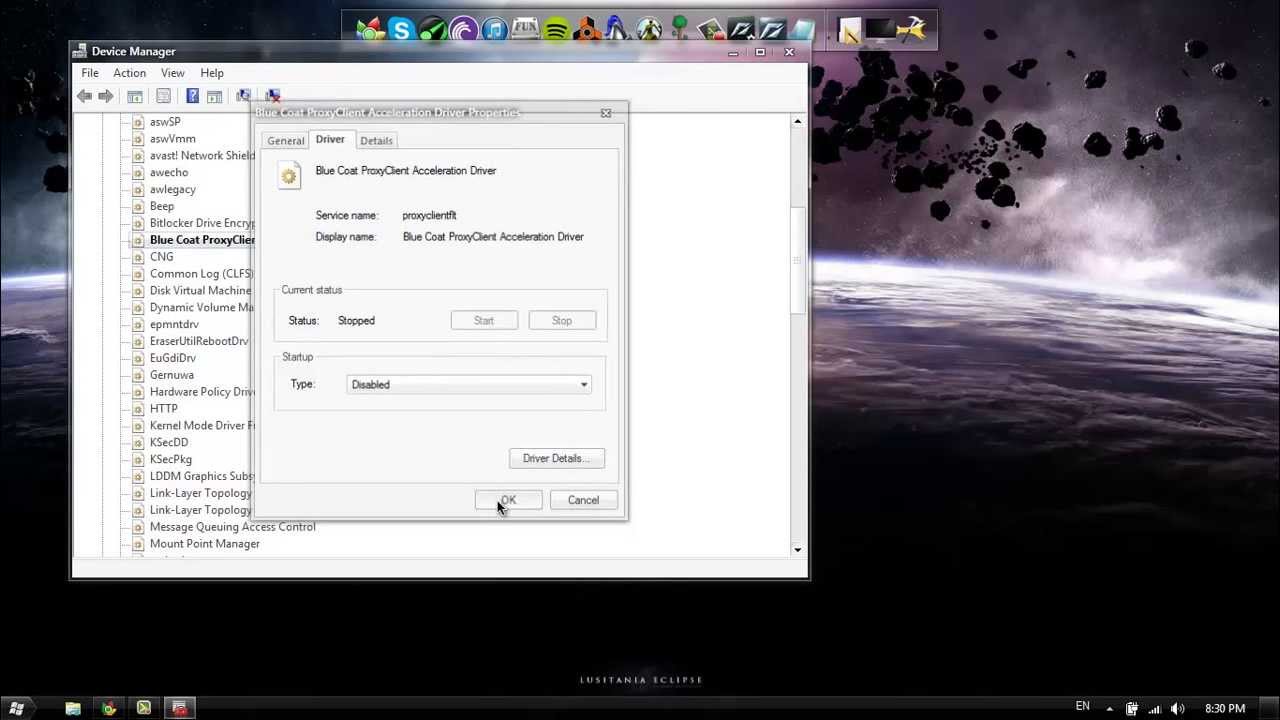Select the aswSP device entry
Image resolution: width=1280 pixels, height=720 pixels.
click(x=165, y=122)
